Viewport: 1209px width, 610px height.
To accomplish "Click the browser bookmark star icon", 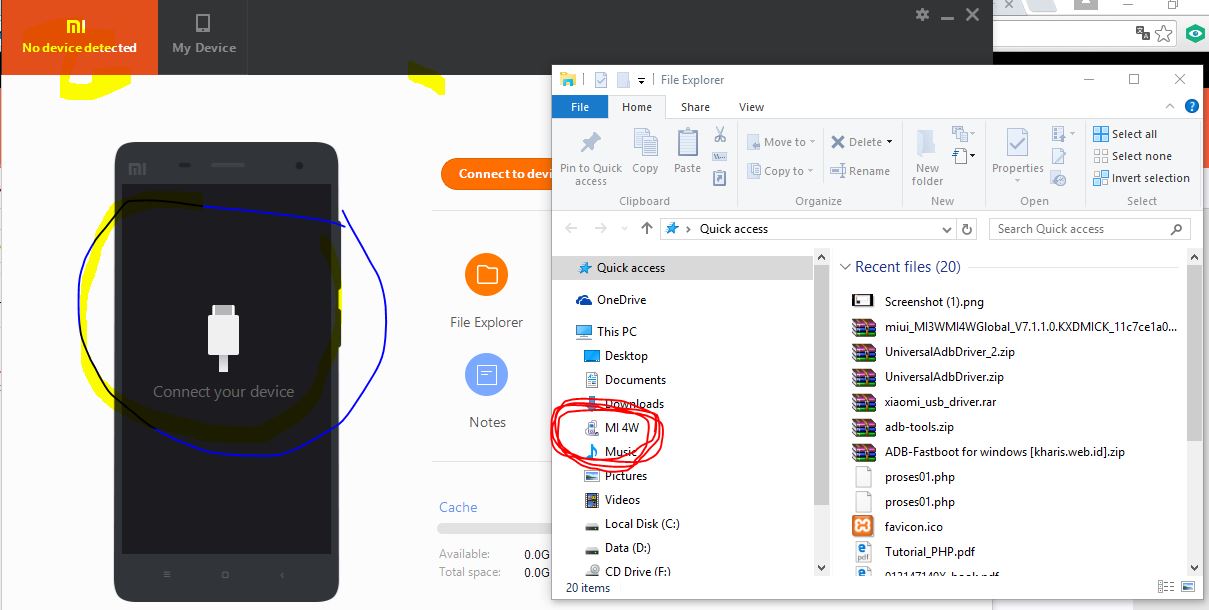I will 1164,33.
